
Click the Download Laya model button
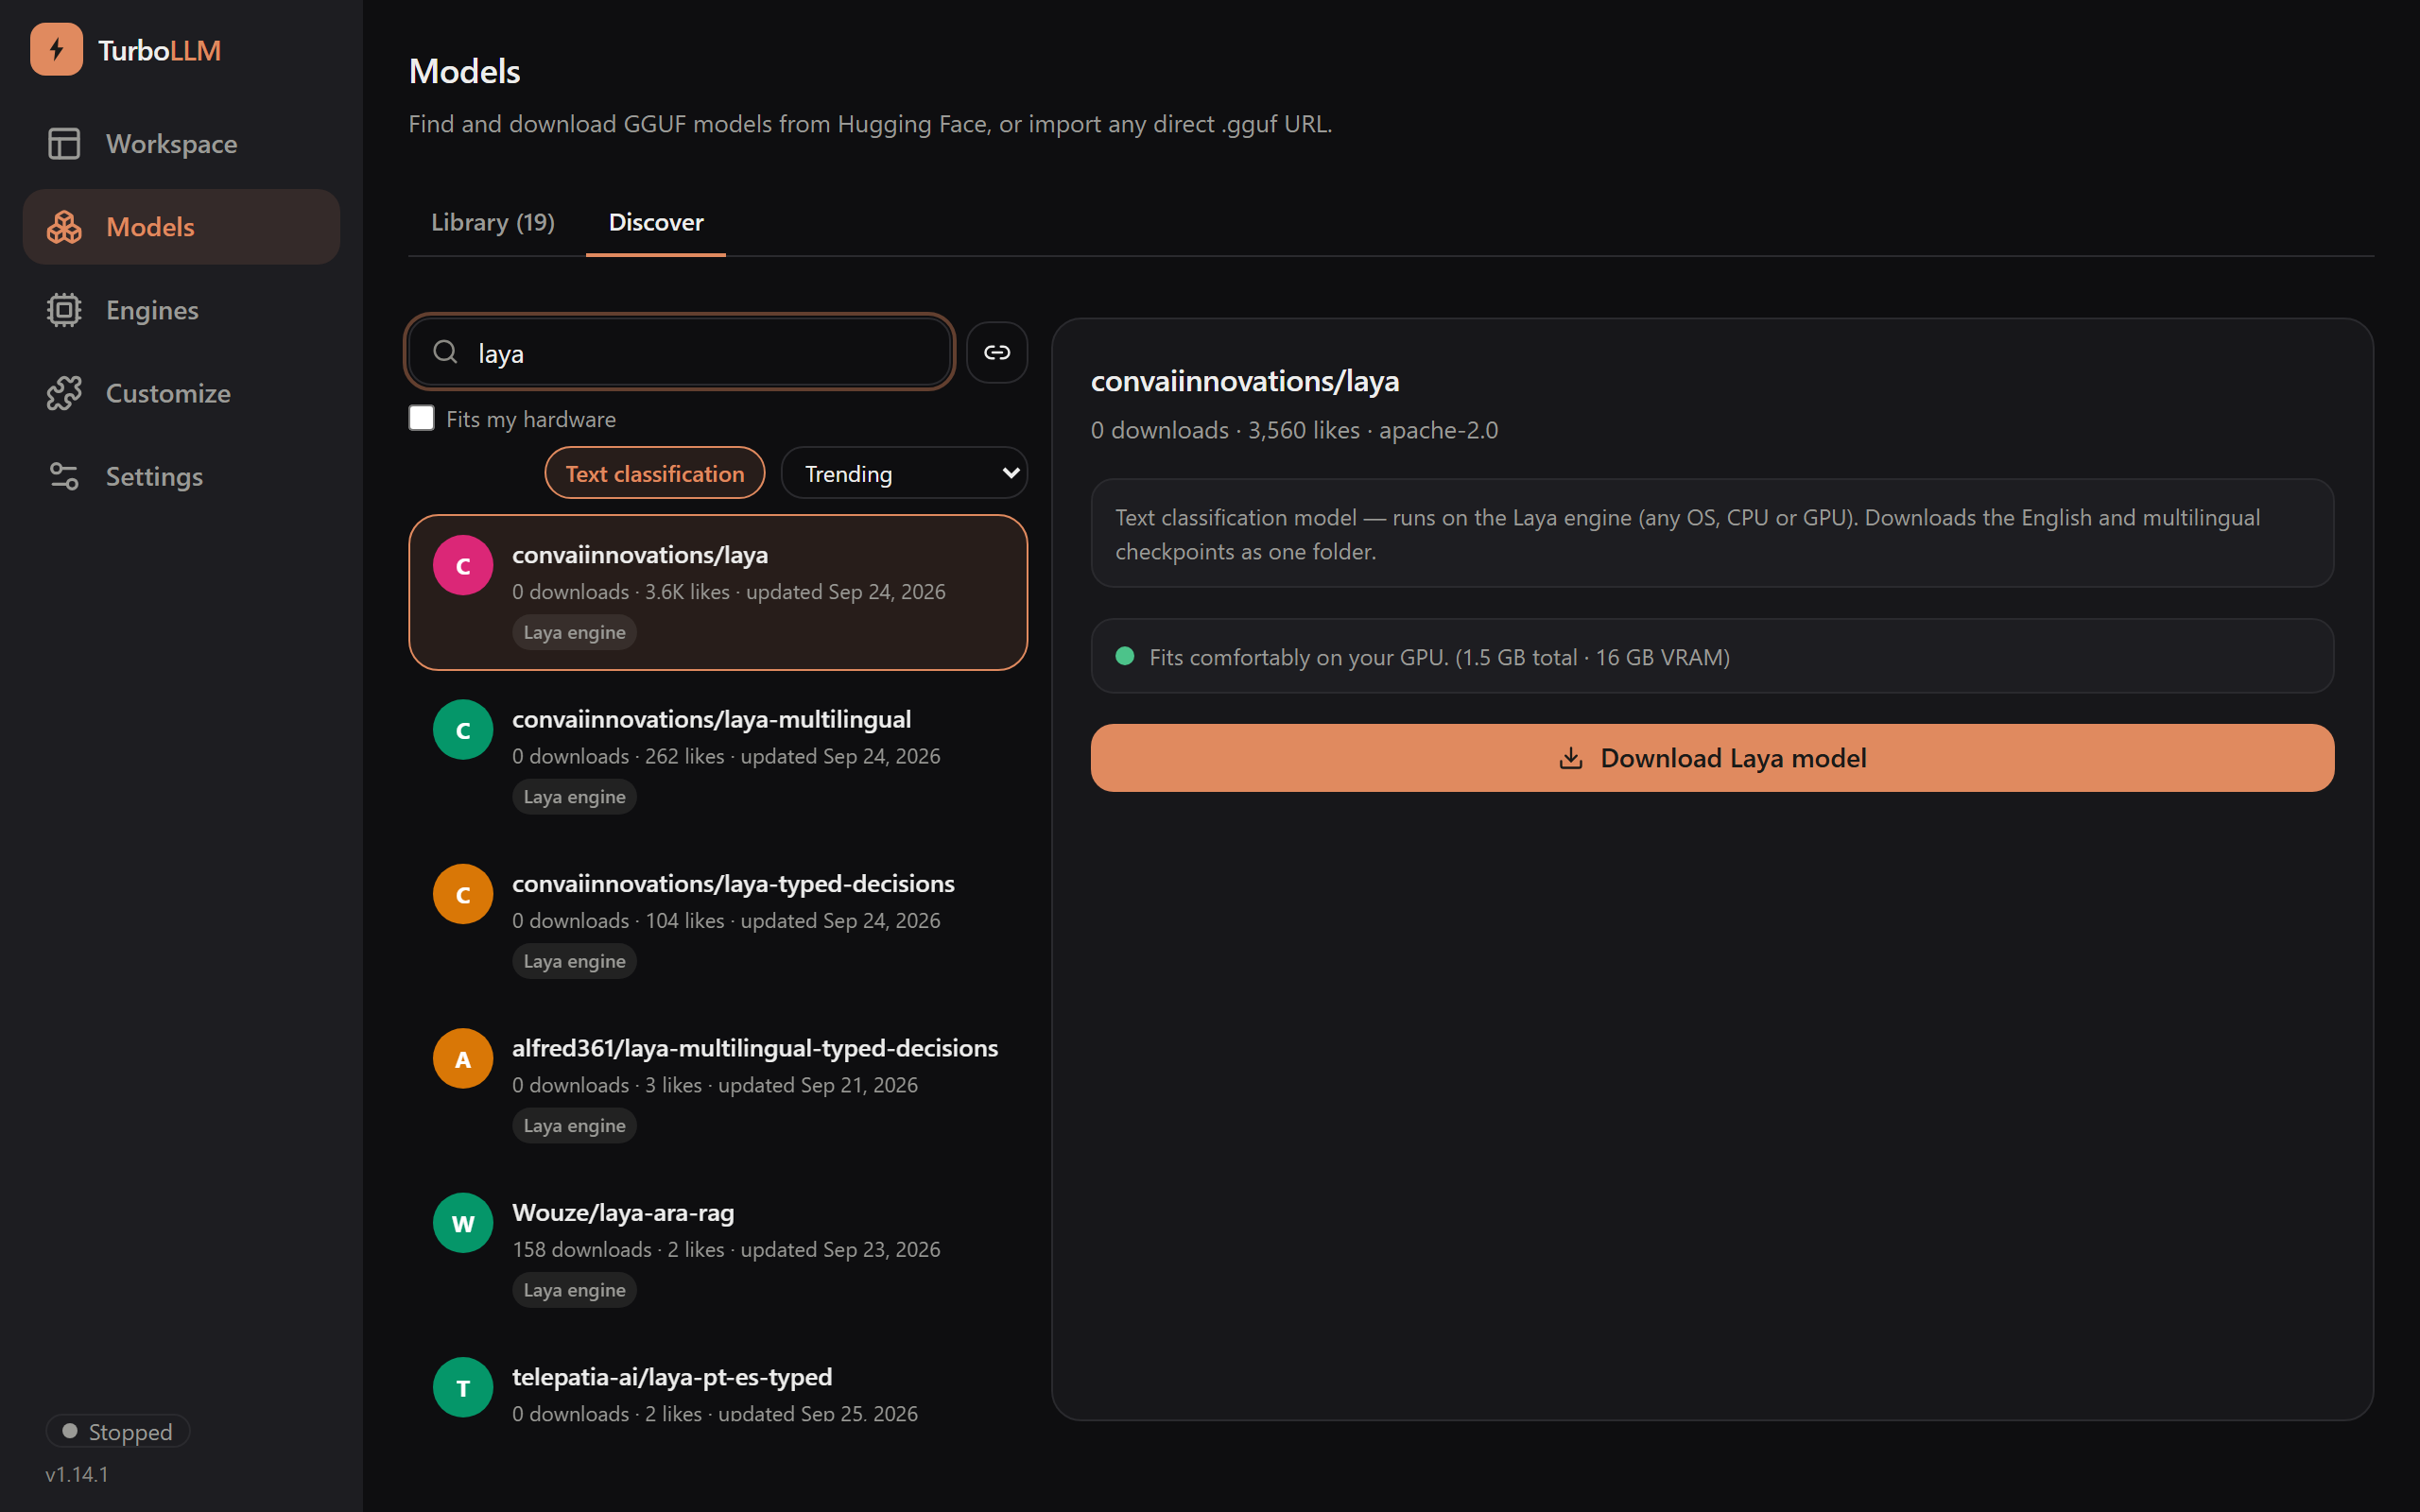coord(1712,758)
